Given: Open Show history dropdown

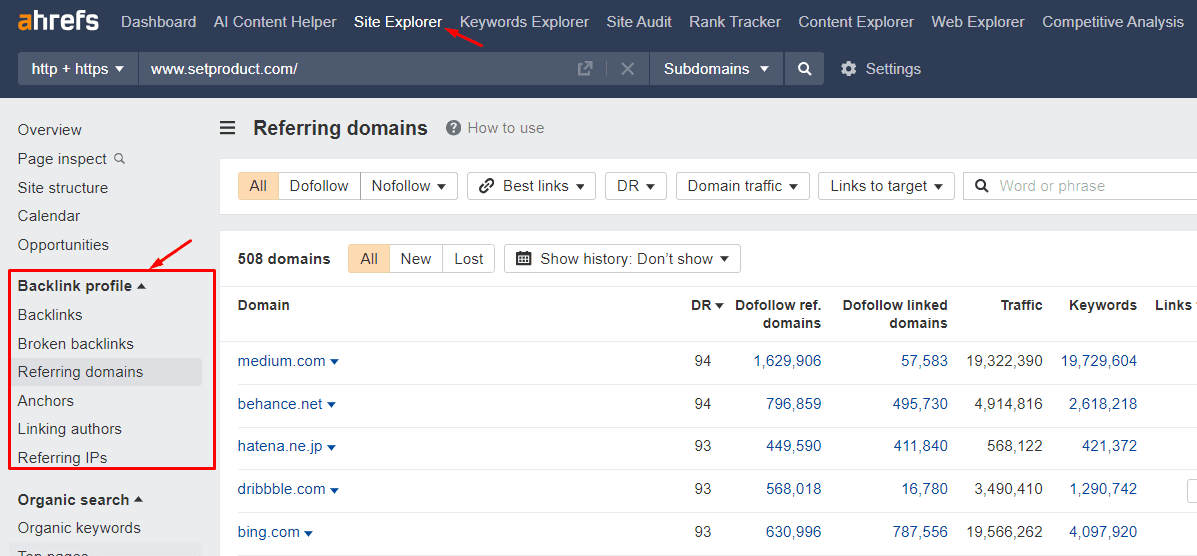Looking at the screenshot, I should coord(622,258).
